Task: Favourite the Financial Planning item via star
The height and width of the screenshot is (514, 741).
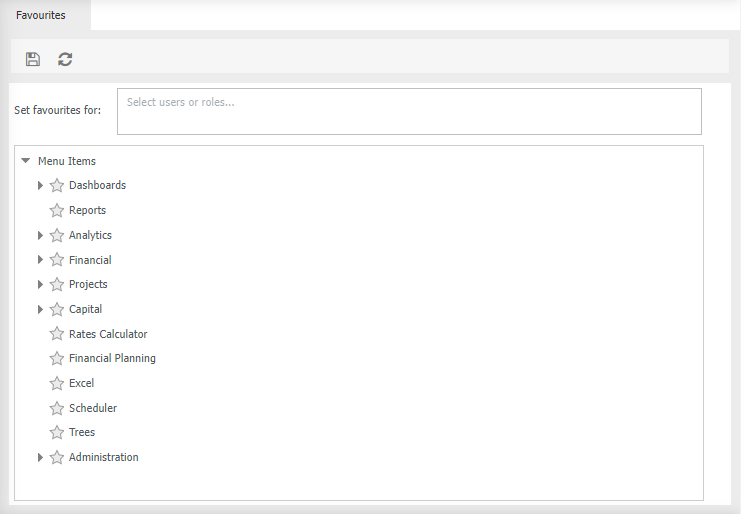Action: [57, 358]
